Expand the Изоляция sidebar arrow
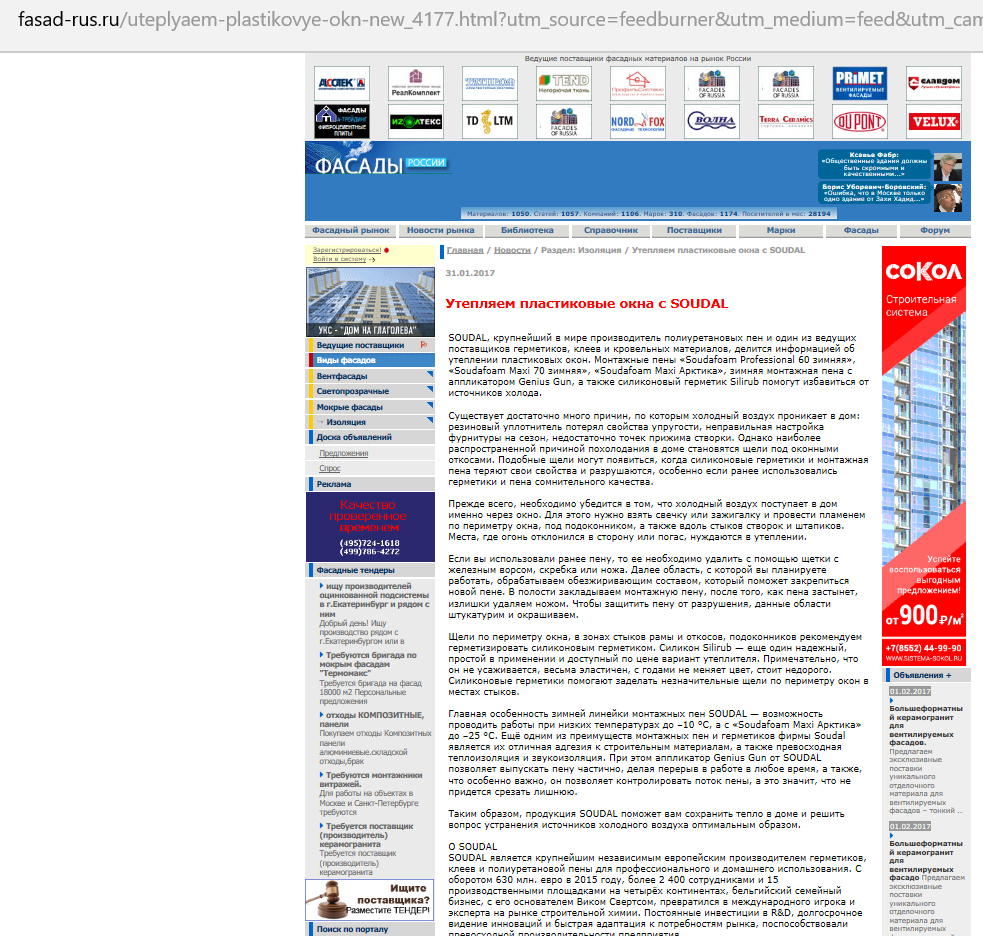 (x=430, y=420)
